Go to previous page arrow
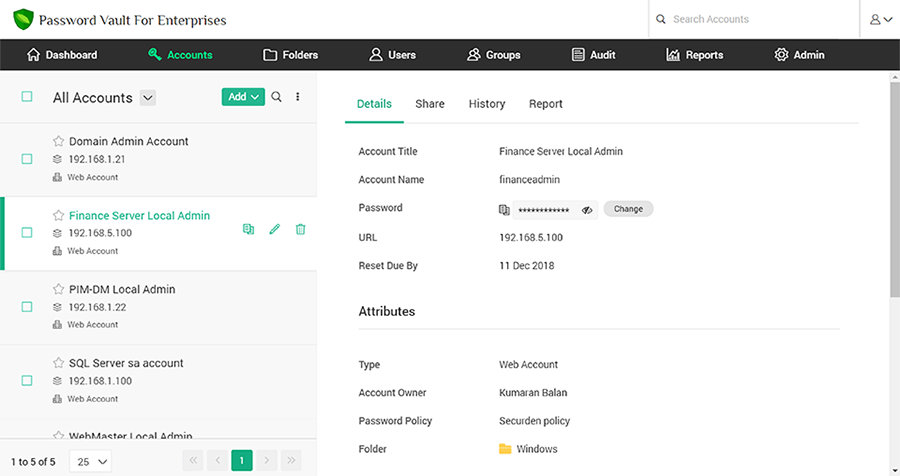 click(x=218, y=460)
